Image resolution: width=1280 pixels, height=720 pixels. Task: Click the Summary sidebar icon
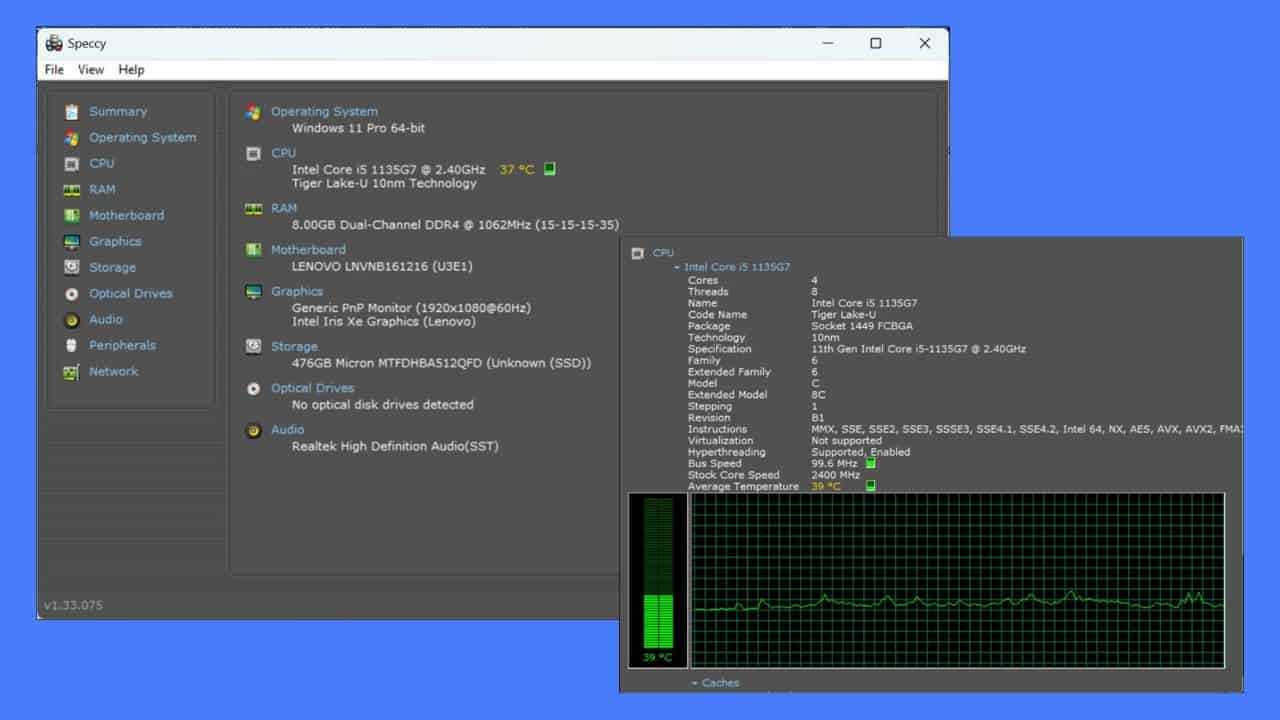tap(71, 112)
